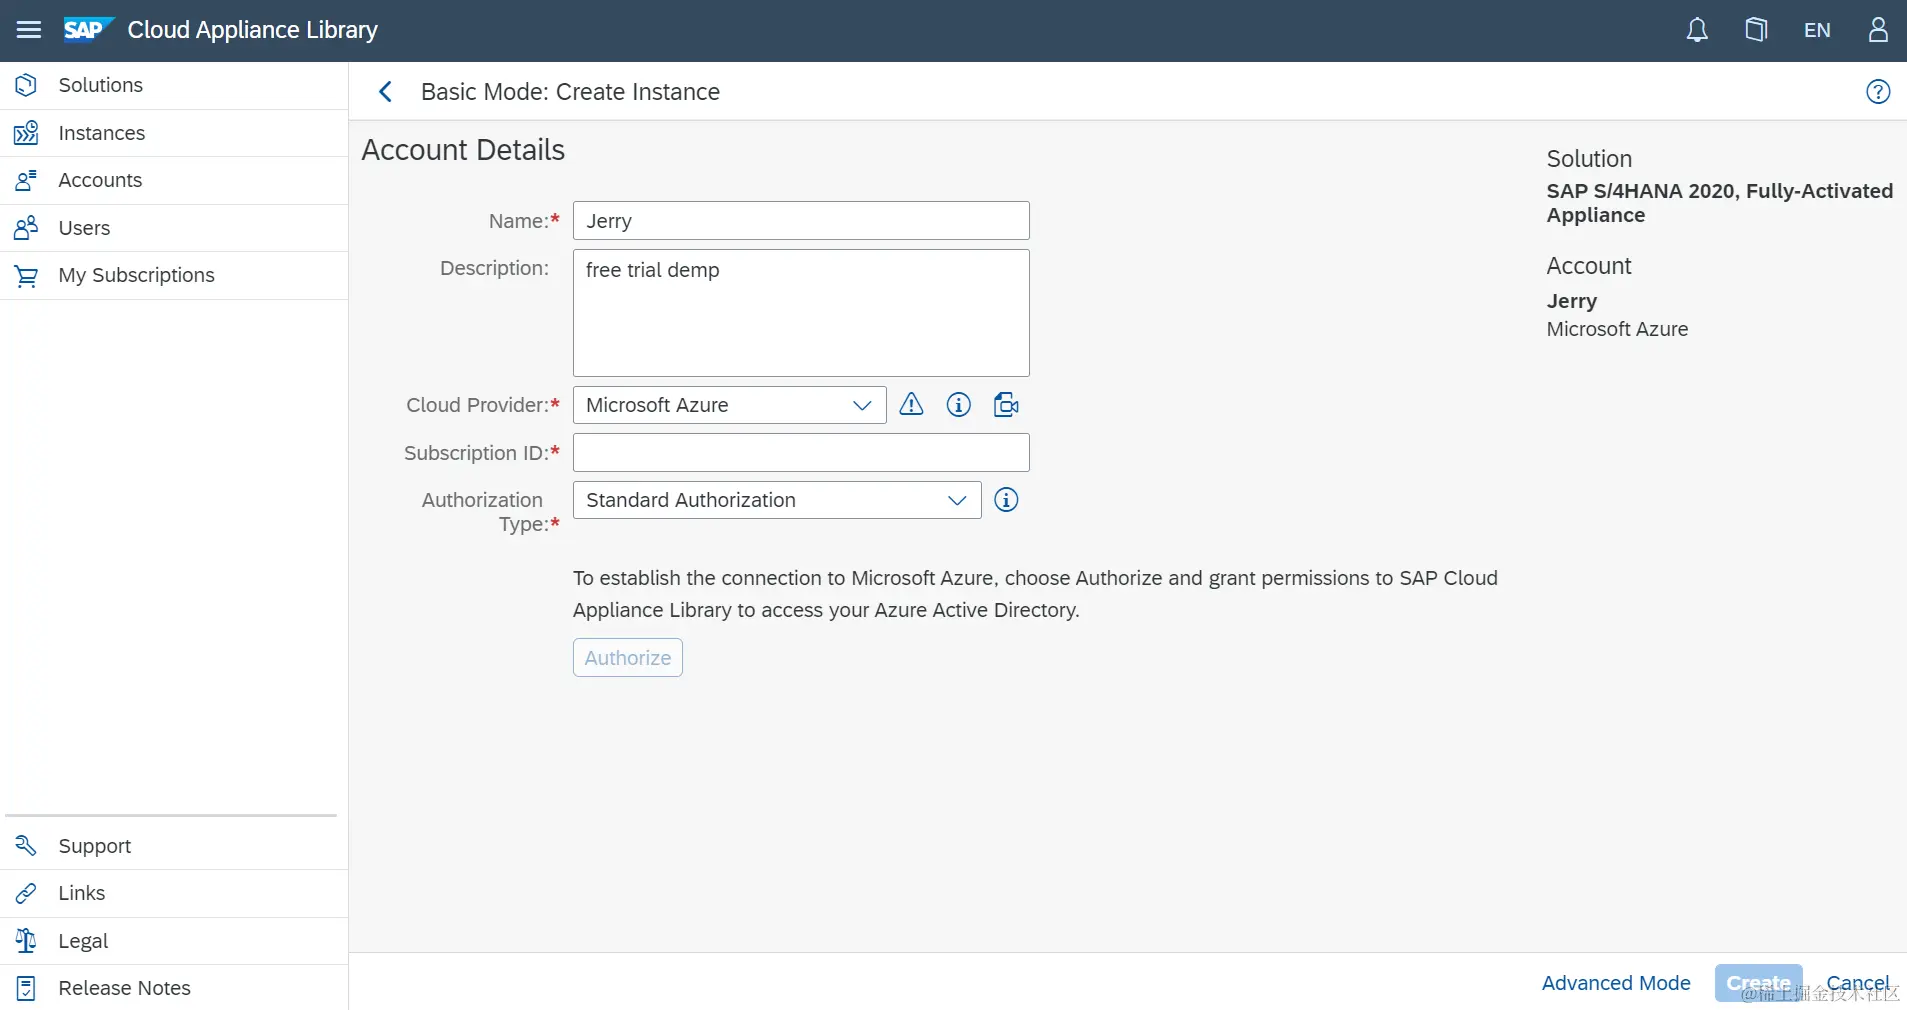The width and height of the screenshot is (1907, 1010).
Task: Select My Subscriptions
Action: (x=174, y=275)
